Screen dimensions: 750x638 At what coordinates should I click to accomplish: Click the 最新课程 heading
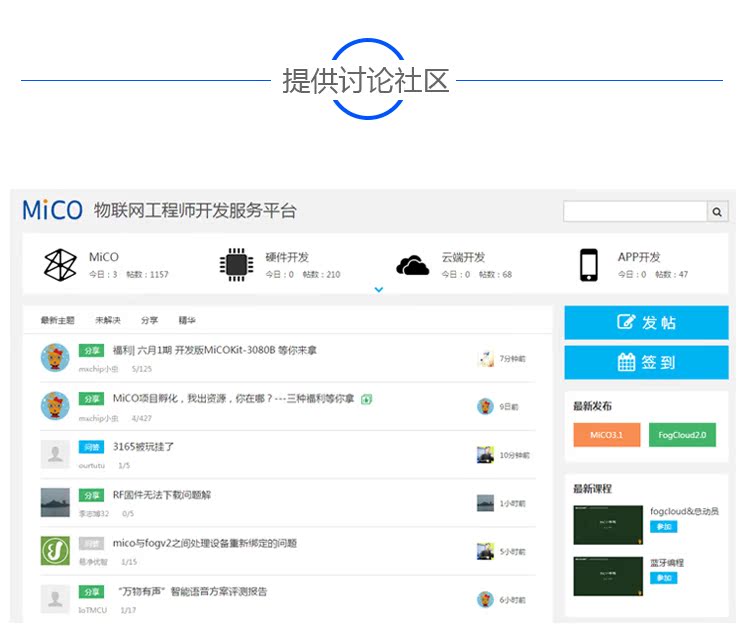pos(593,489)
